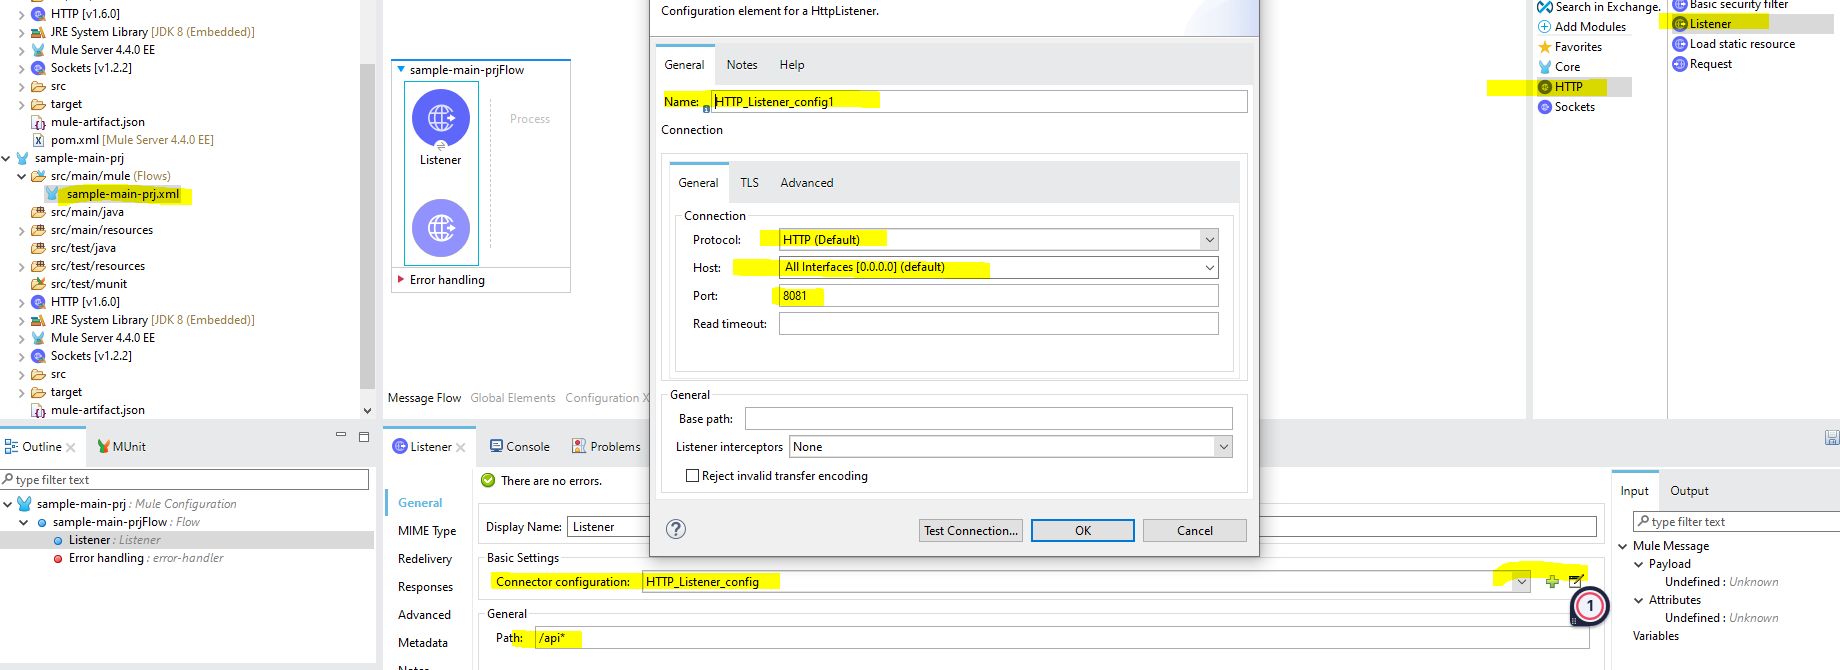This screenshot has height=670, width=1840.
Task: Click the Read timeout field
Action: (999, 324)
